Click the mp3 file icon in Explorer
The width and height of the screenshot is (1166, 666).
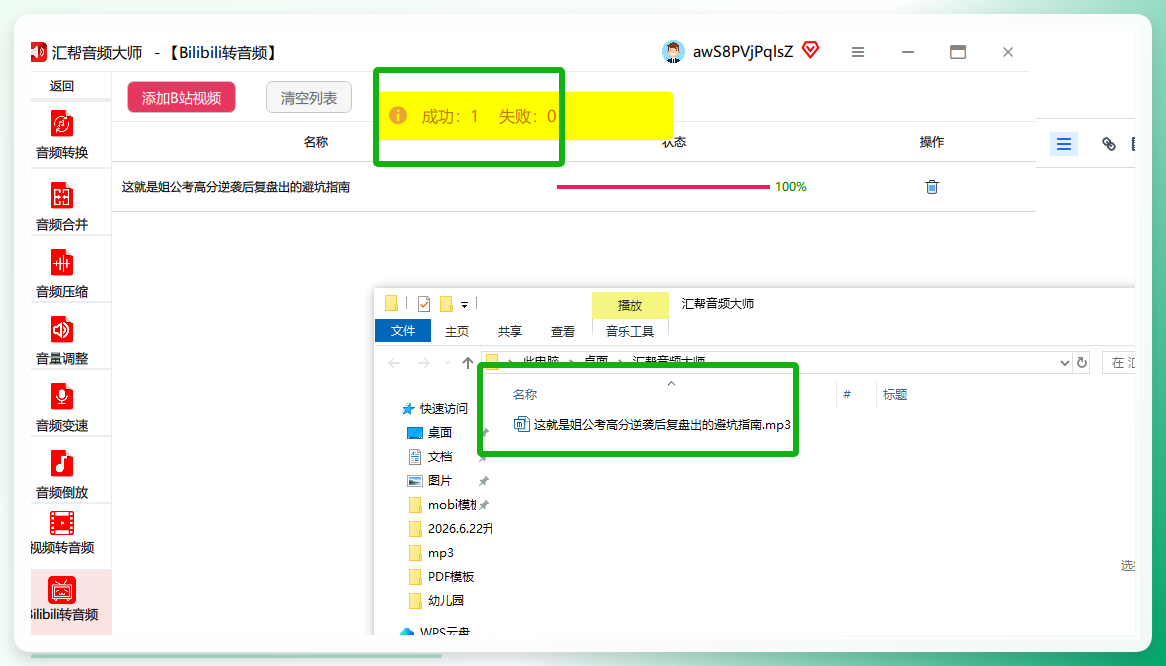point(521,424)
